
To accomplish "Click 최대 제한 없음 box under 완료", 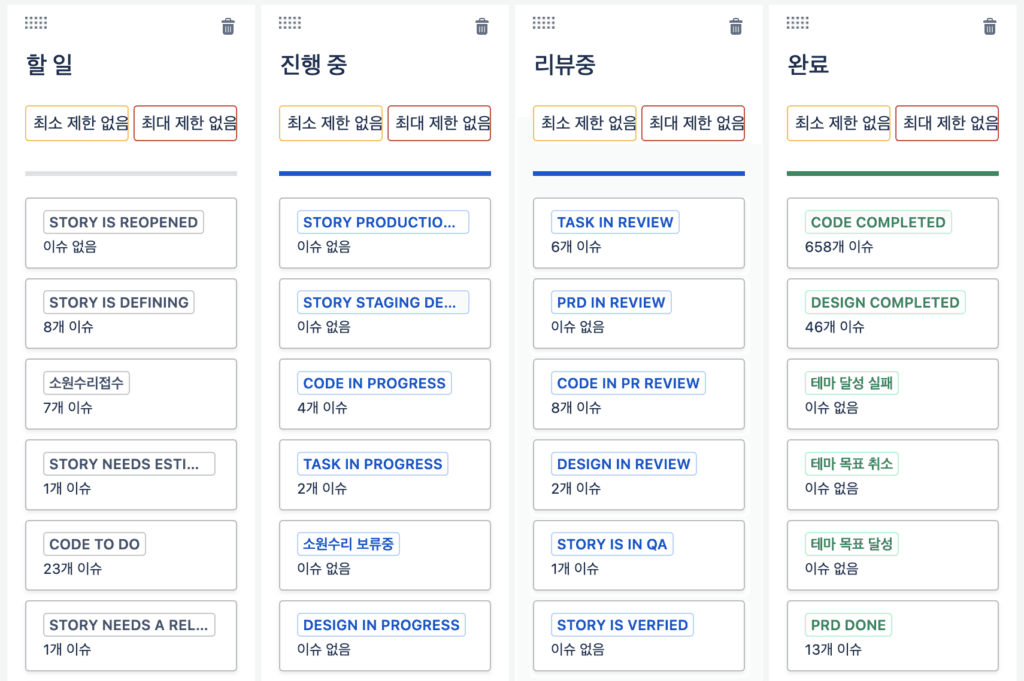I will [947, 123].
